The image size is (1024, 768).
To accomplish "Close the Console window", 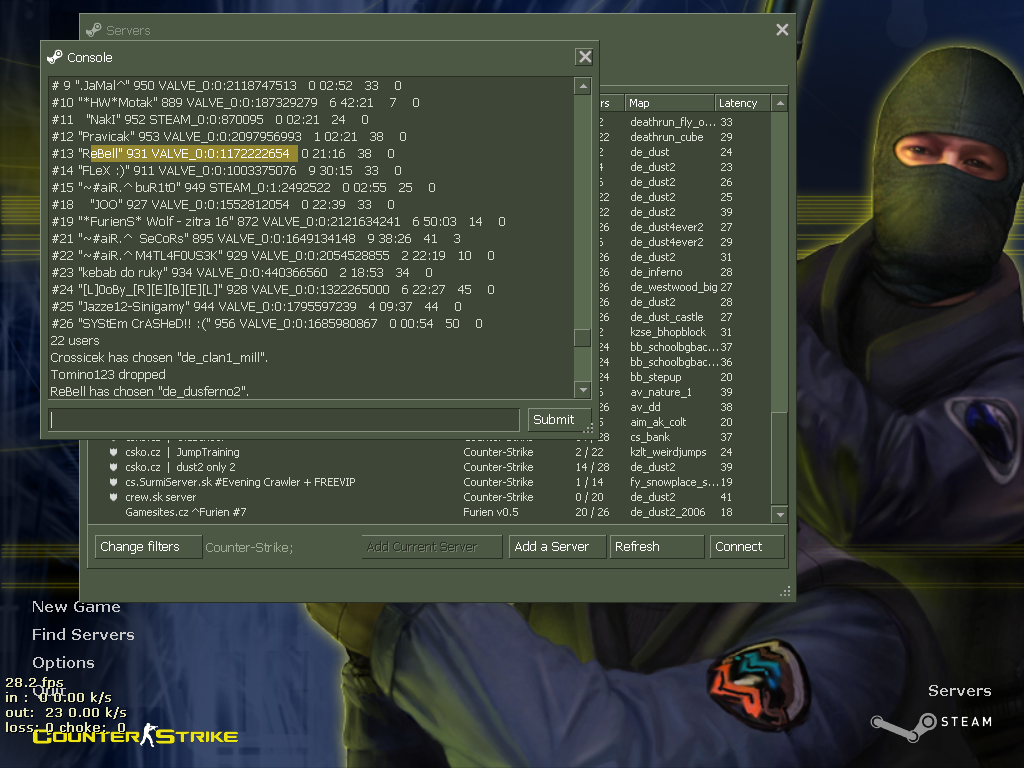I will click(x=584, y=57).
